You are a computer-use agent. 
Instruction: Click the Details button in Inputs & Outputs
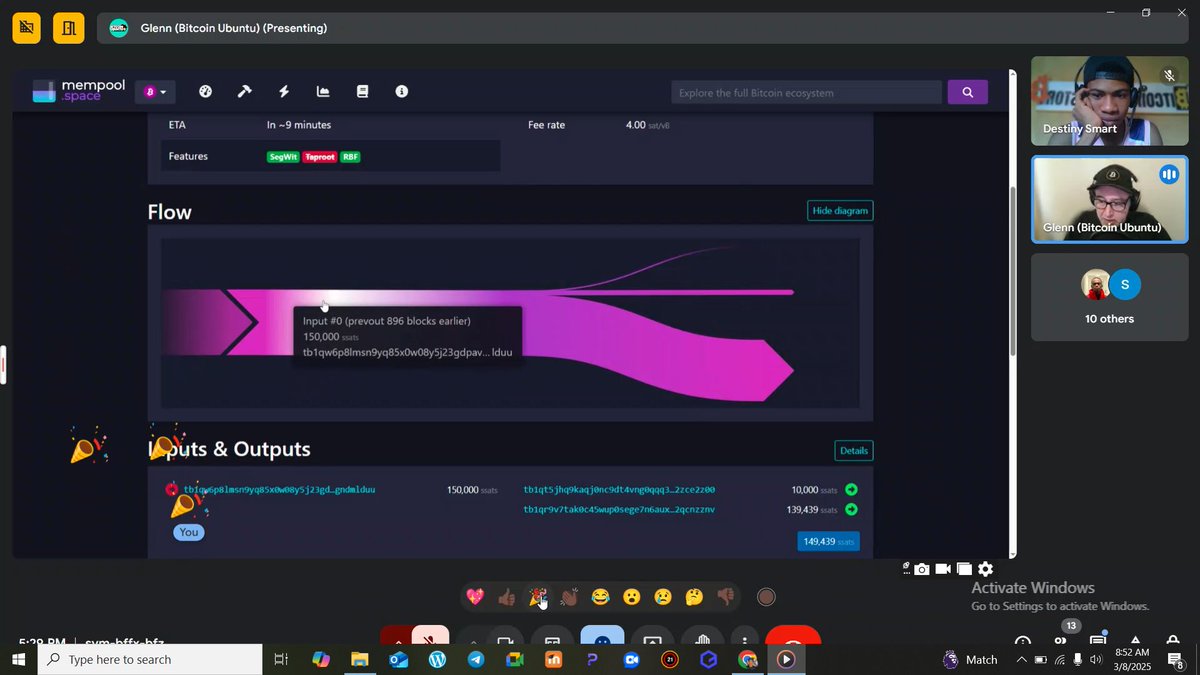[854, 450]
